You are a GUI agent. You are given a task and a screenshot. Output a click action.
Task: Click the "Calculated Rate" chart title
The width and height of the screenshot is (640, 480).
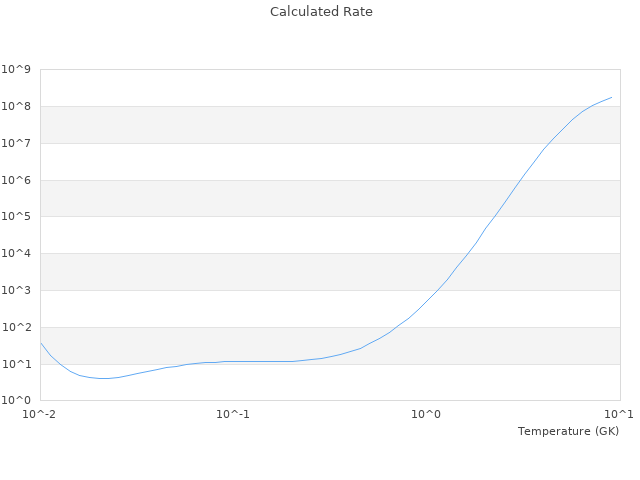pyautogui.click(x=320, y=12)
